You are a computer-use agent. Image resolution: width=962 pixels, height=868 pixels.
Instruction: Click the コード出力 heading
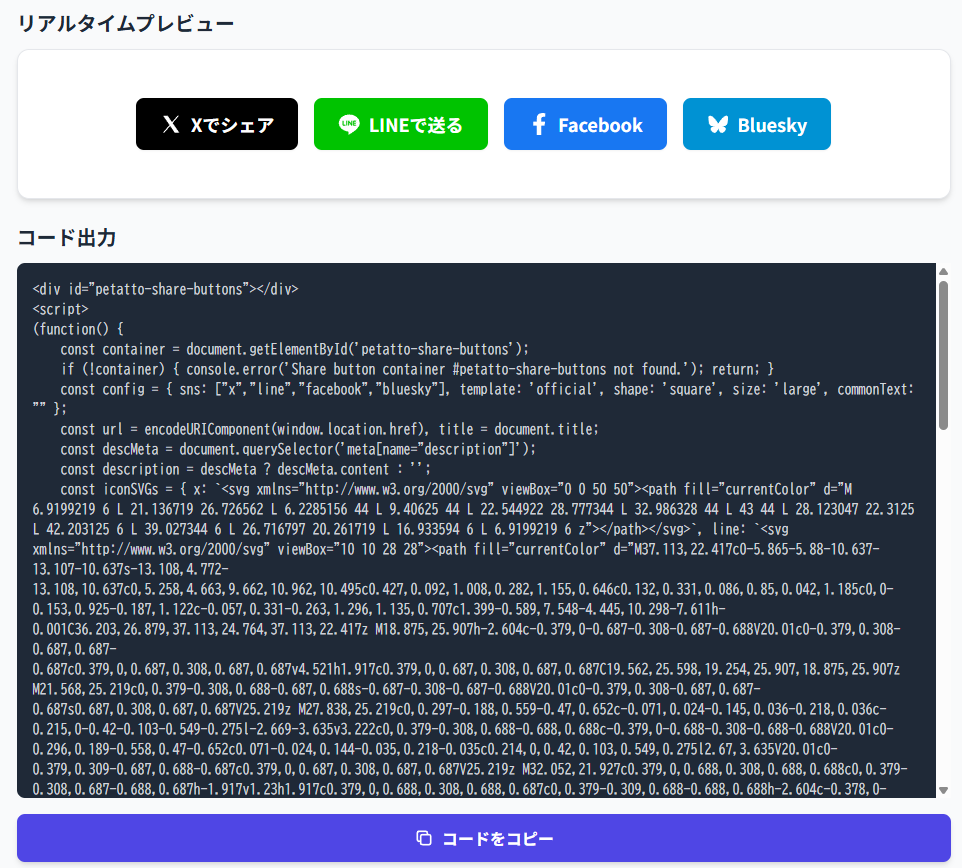pos(67,238)
